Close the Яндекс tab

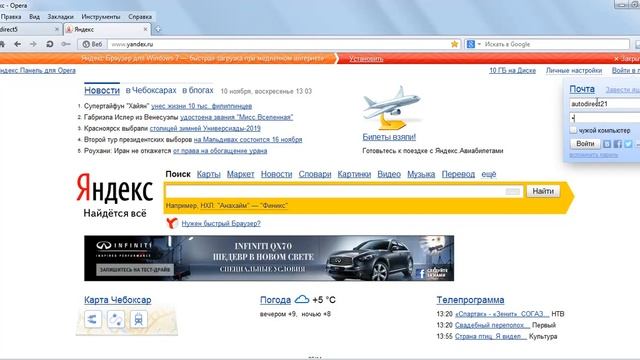[x=145, y=29]
